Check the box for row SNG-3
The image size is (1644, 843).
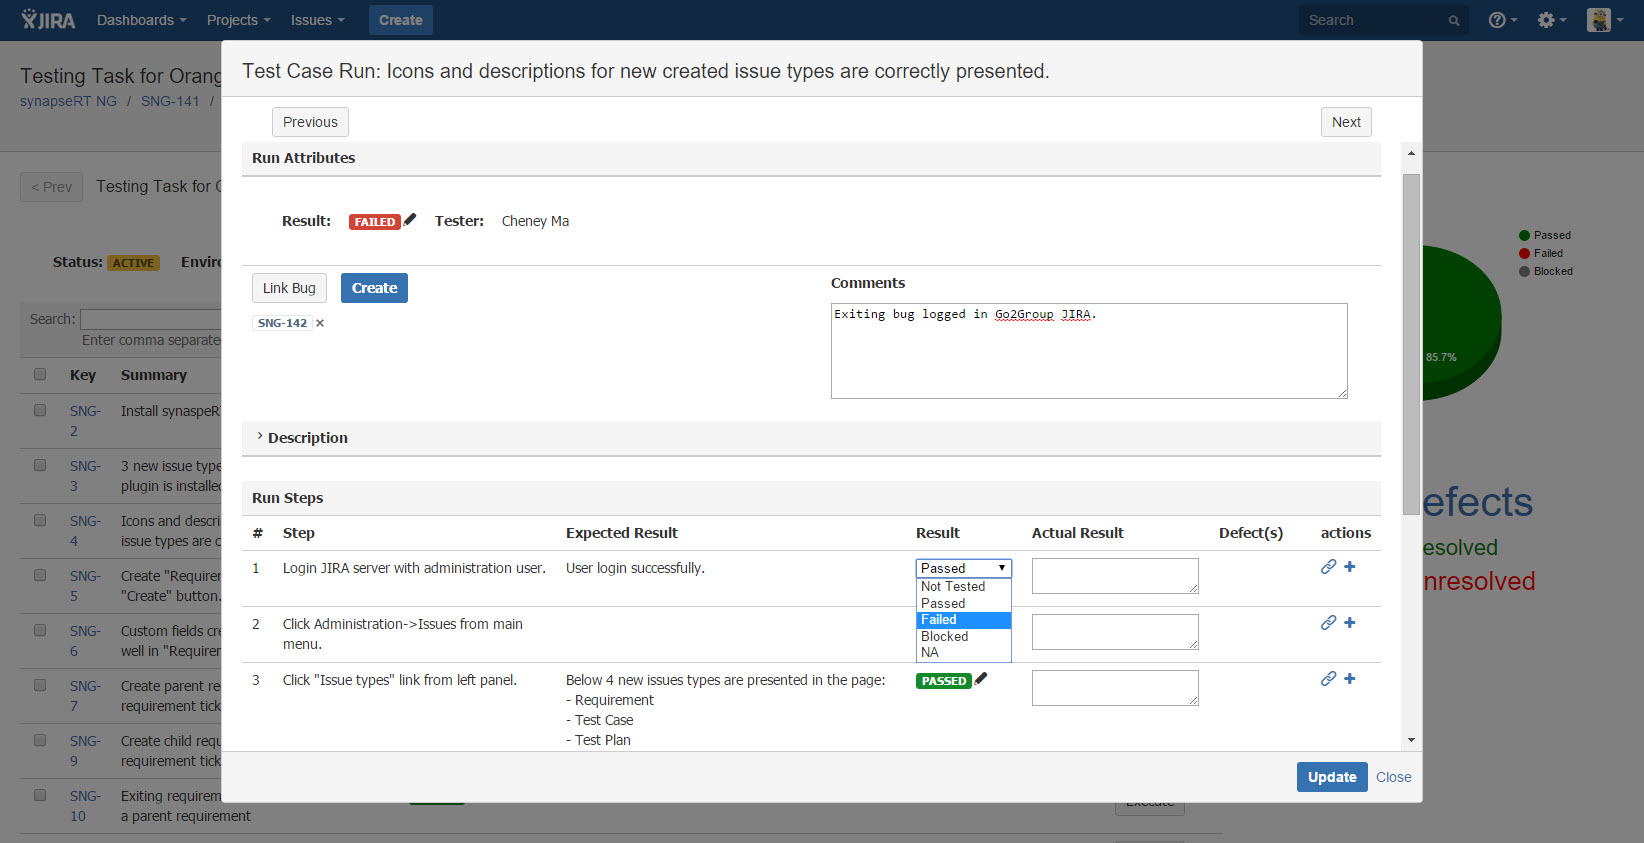pos(40,465)
